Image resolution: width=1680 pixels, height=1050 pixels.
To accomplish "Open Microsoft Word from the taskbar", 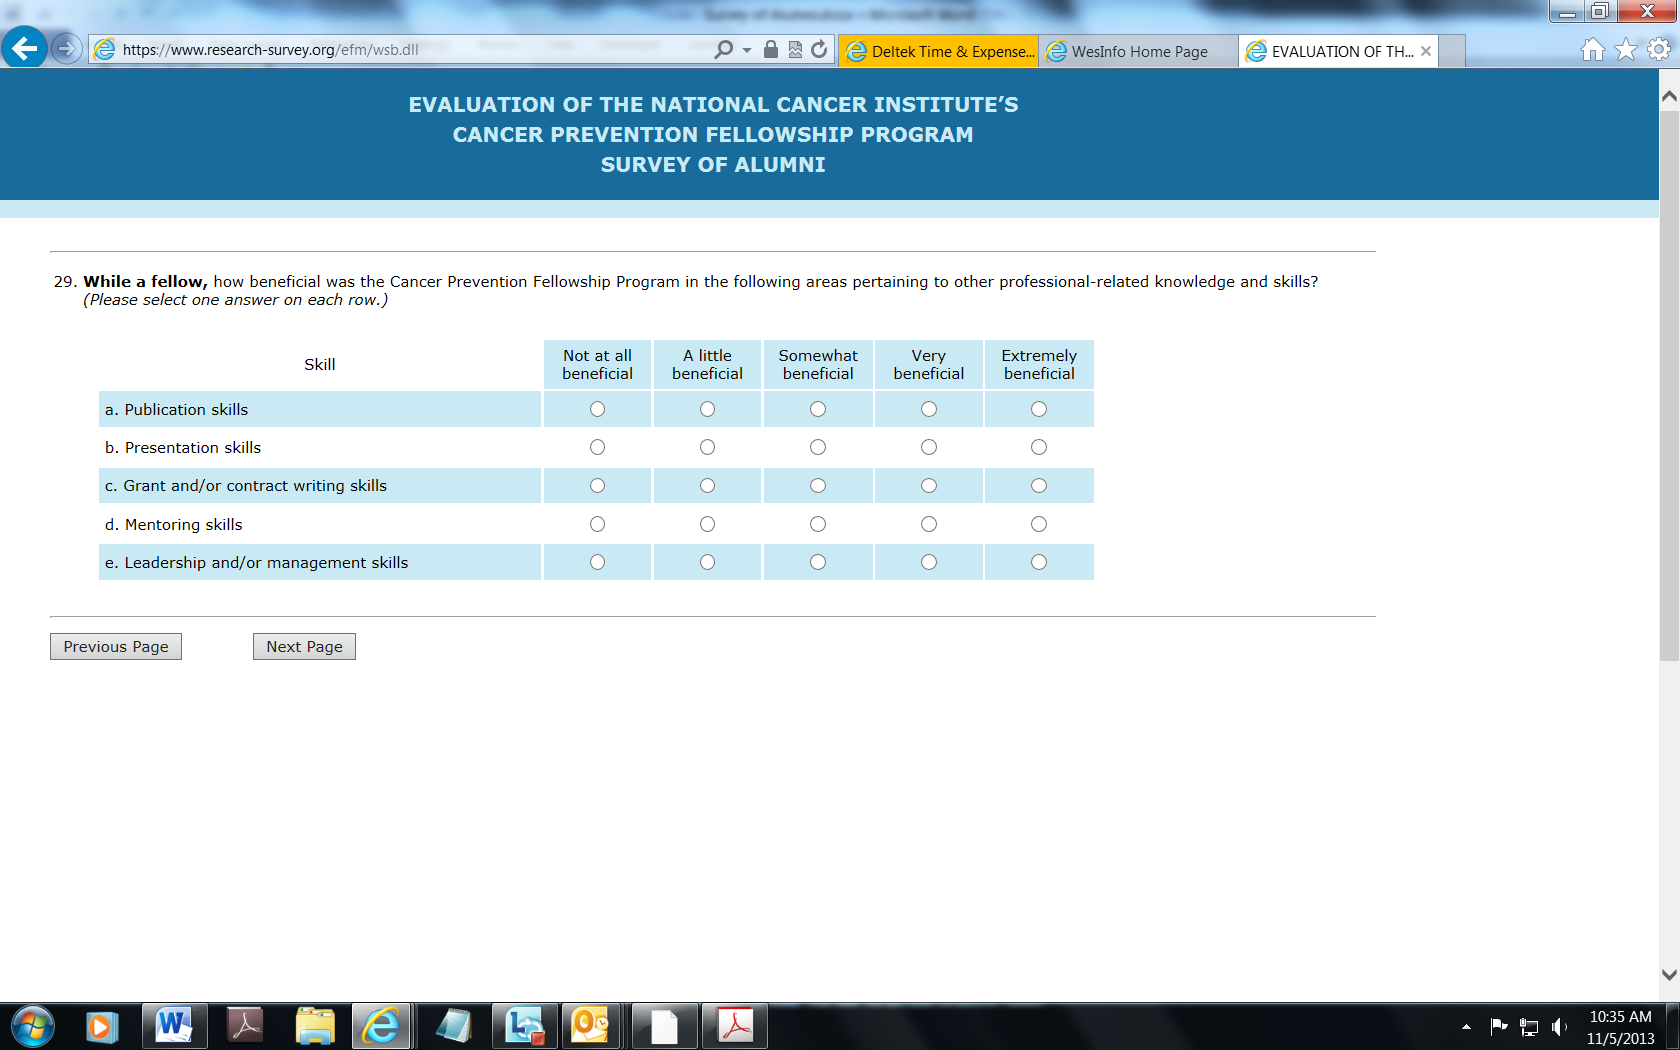I will 174,1026.
